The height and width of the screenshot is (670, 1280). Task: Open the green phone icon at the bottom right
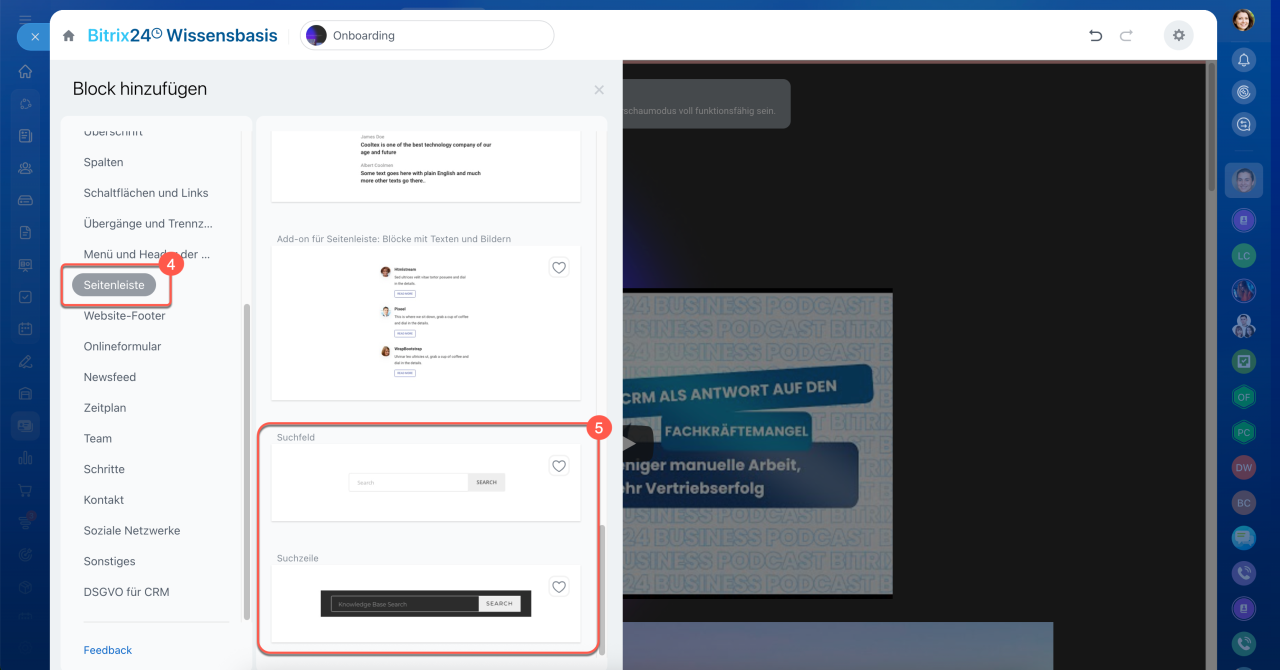pyautogui.click(x=1244, y=644)
